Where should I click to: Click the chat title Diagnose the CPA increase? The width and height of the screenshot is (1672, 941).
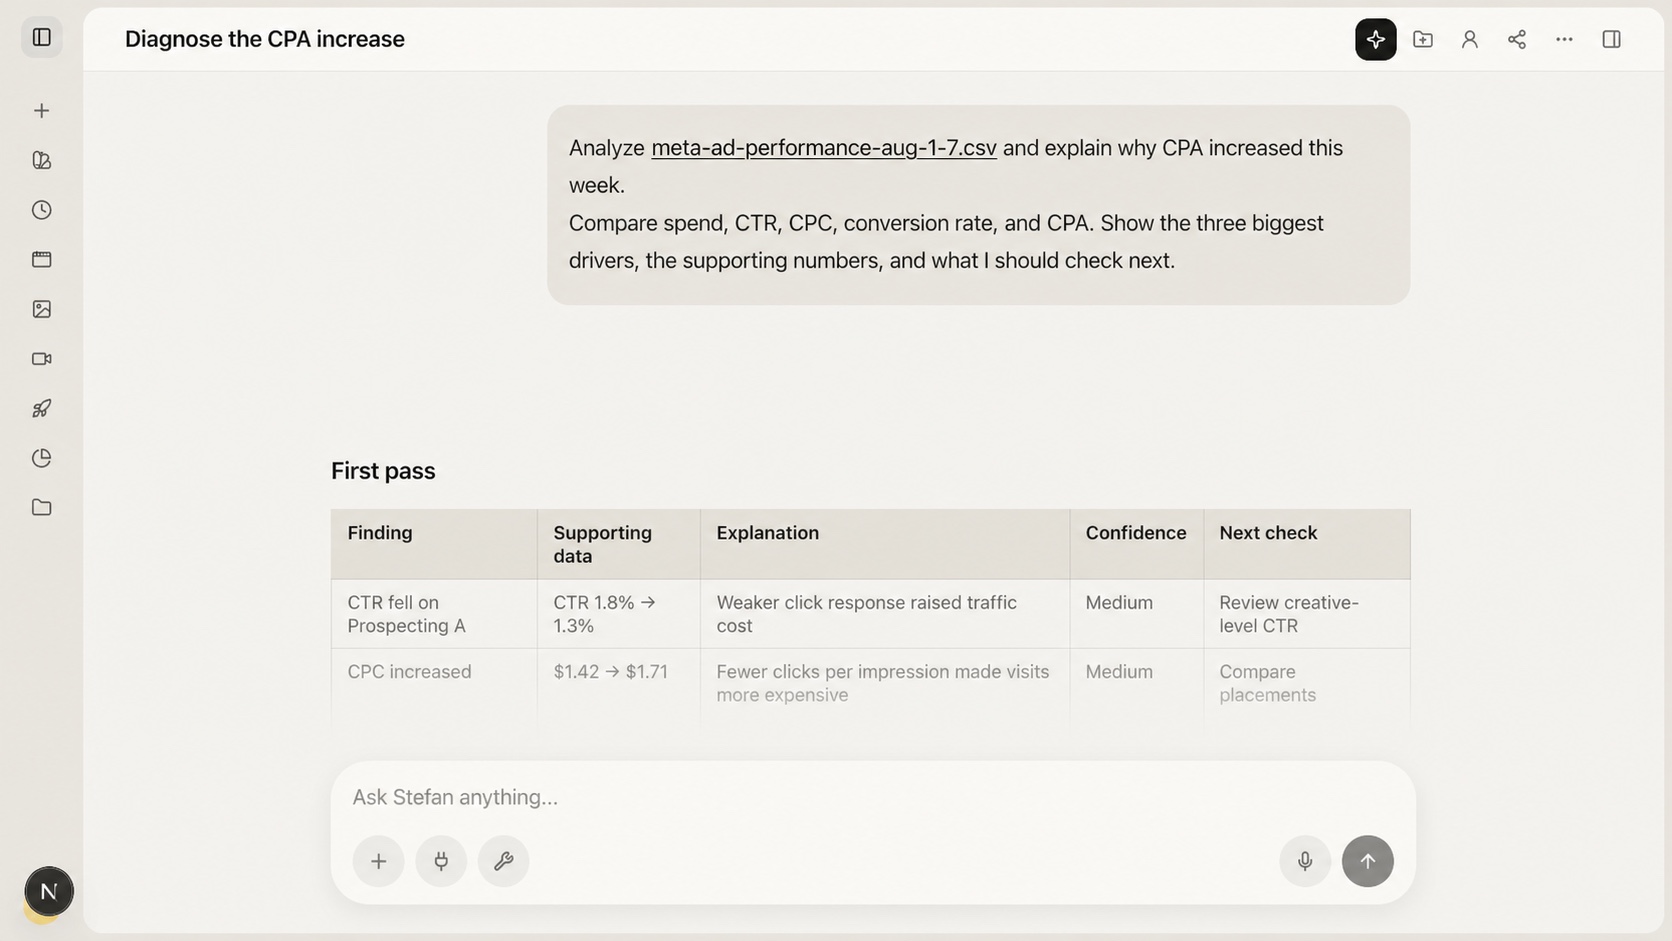[265, 39]
